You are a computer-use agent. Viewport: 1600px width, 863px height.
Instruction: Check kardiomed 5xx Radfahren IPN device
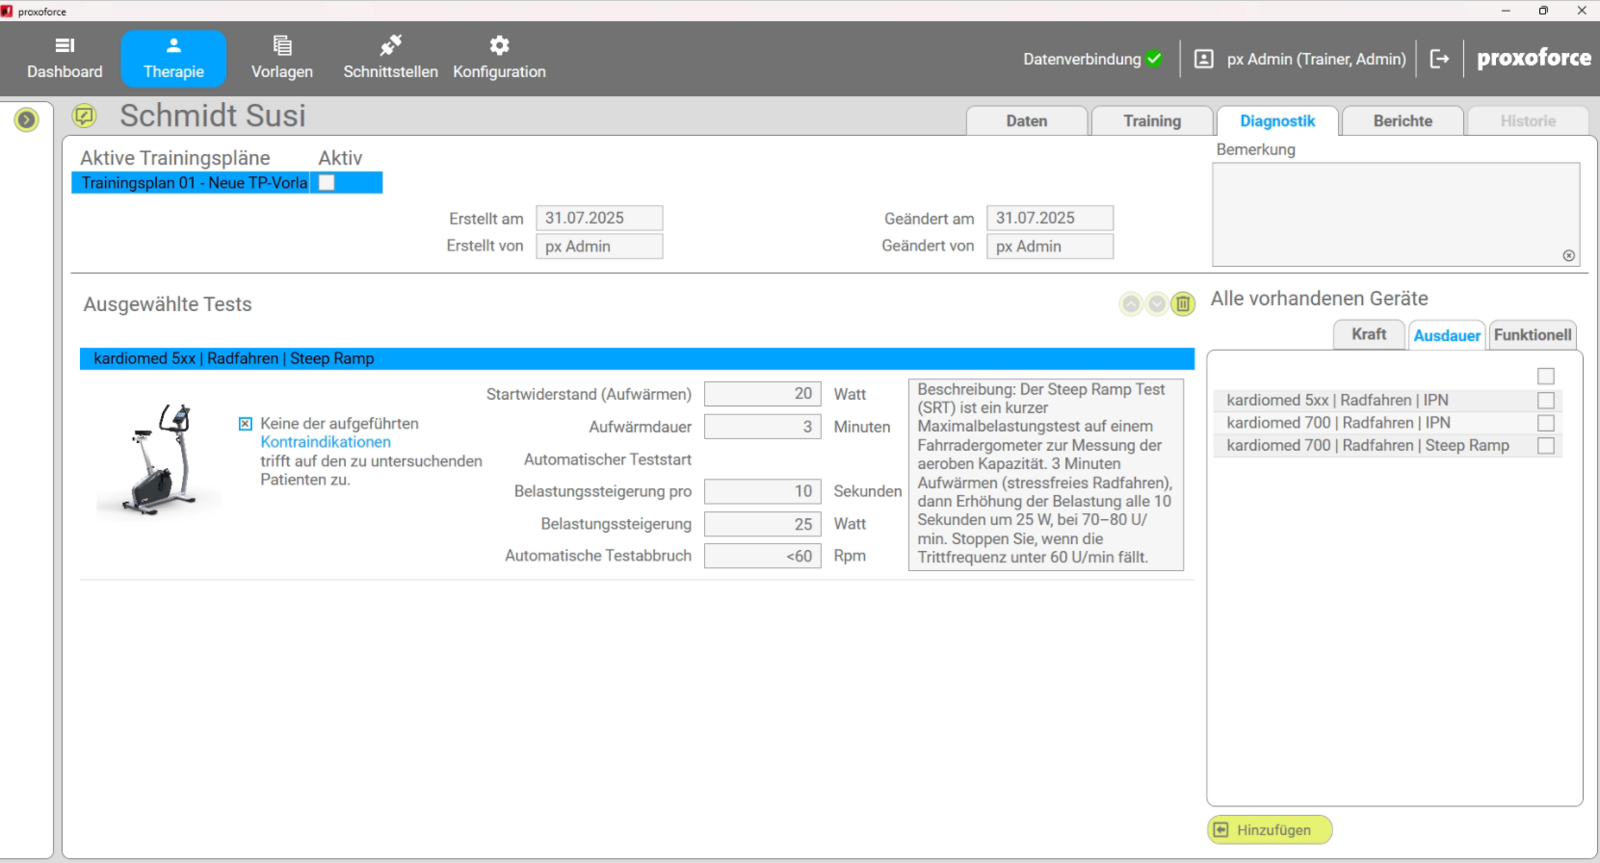pos(1545,400)
